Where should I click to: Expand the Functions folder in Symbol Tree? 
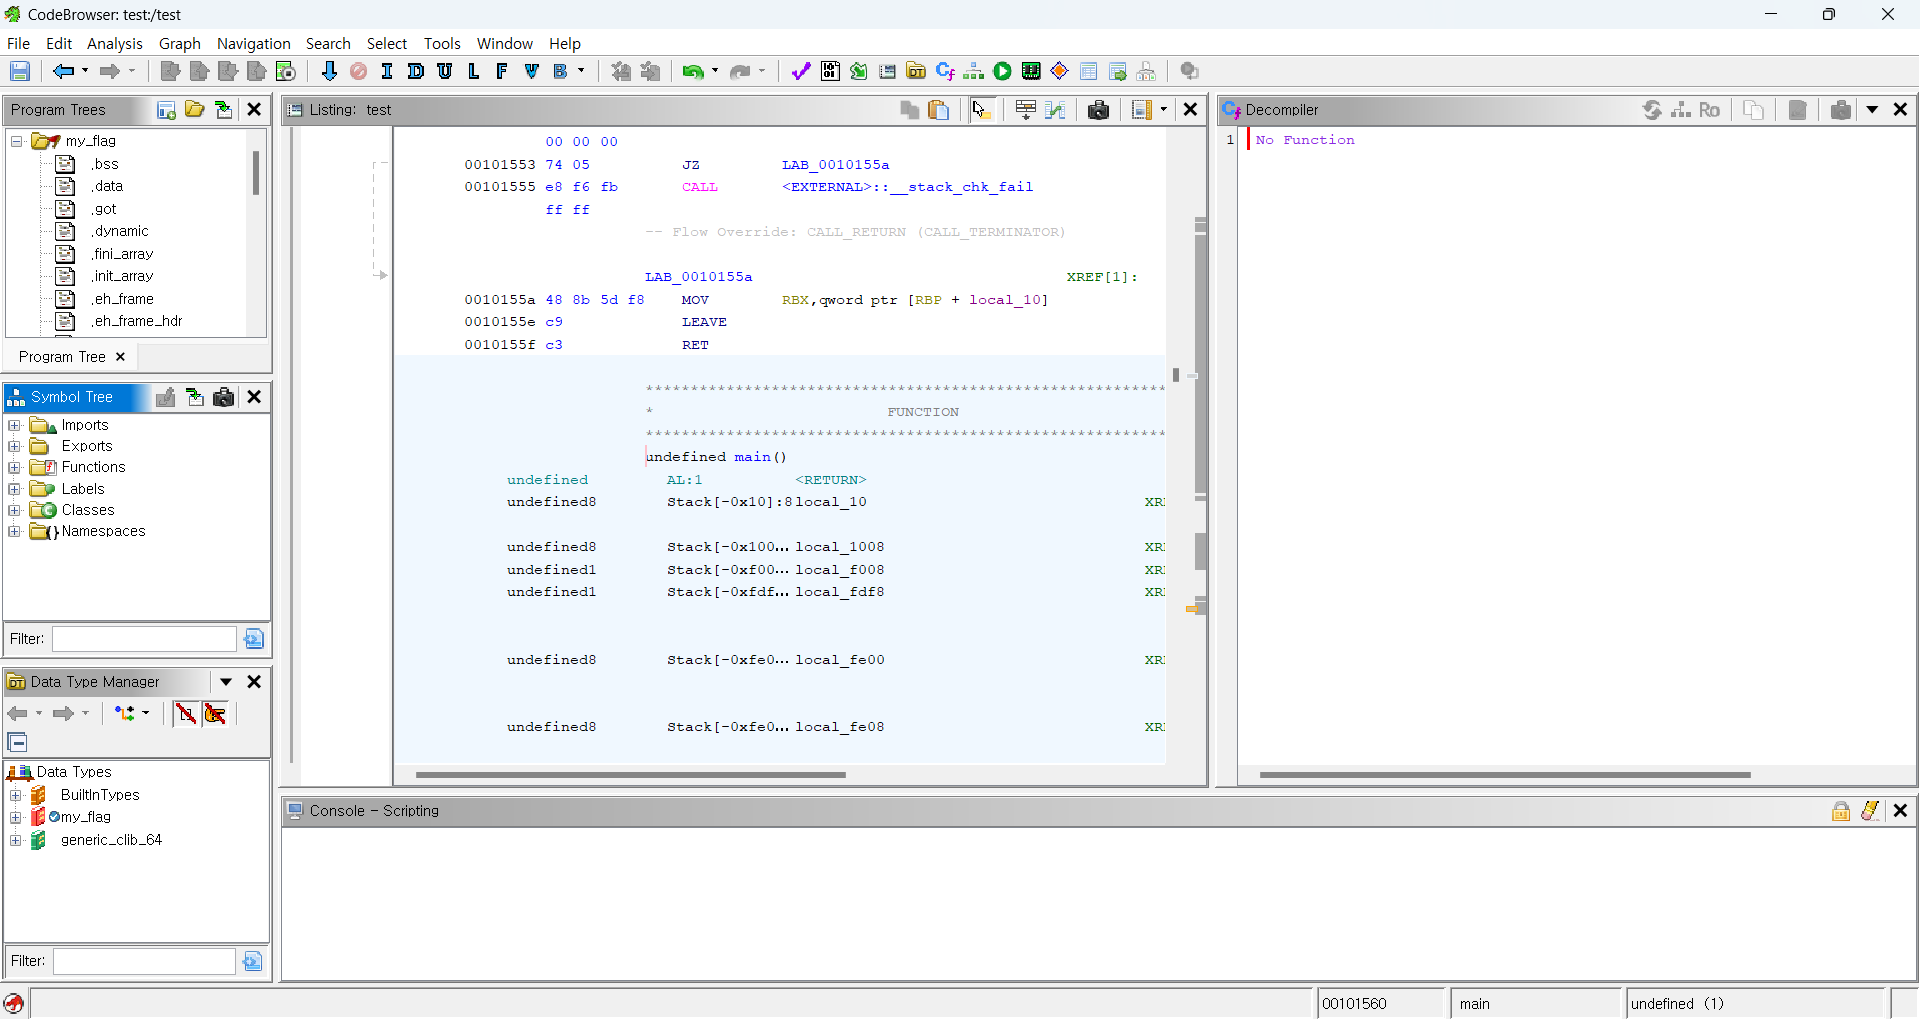point(15,467)
